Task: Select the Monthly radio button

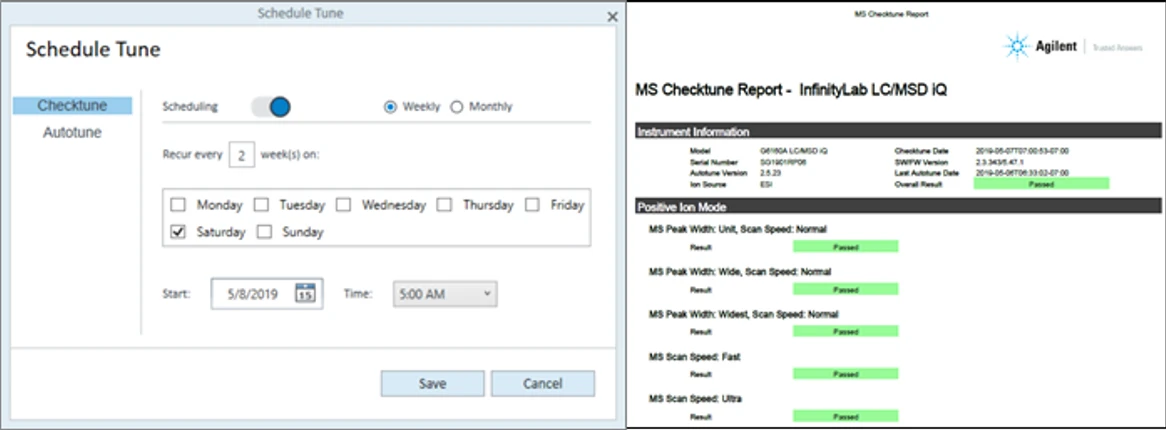Action: point(457,106)
